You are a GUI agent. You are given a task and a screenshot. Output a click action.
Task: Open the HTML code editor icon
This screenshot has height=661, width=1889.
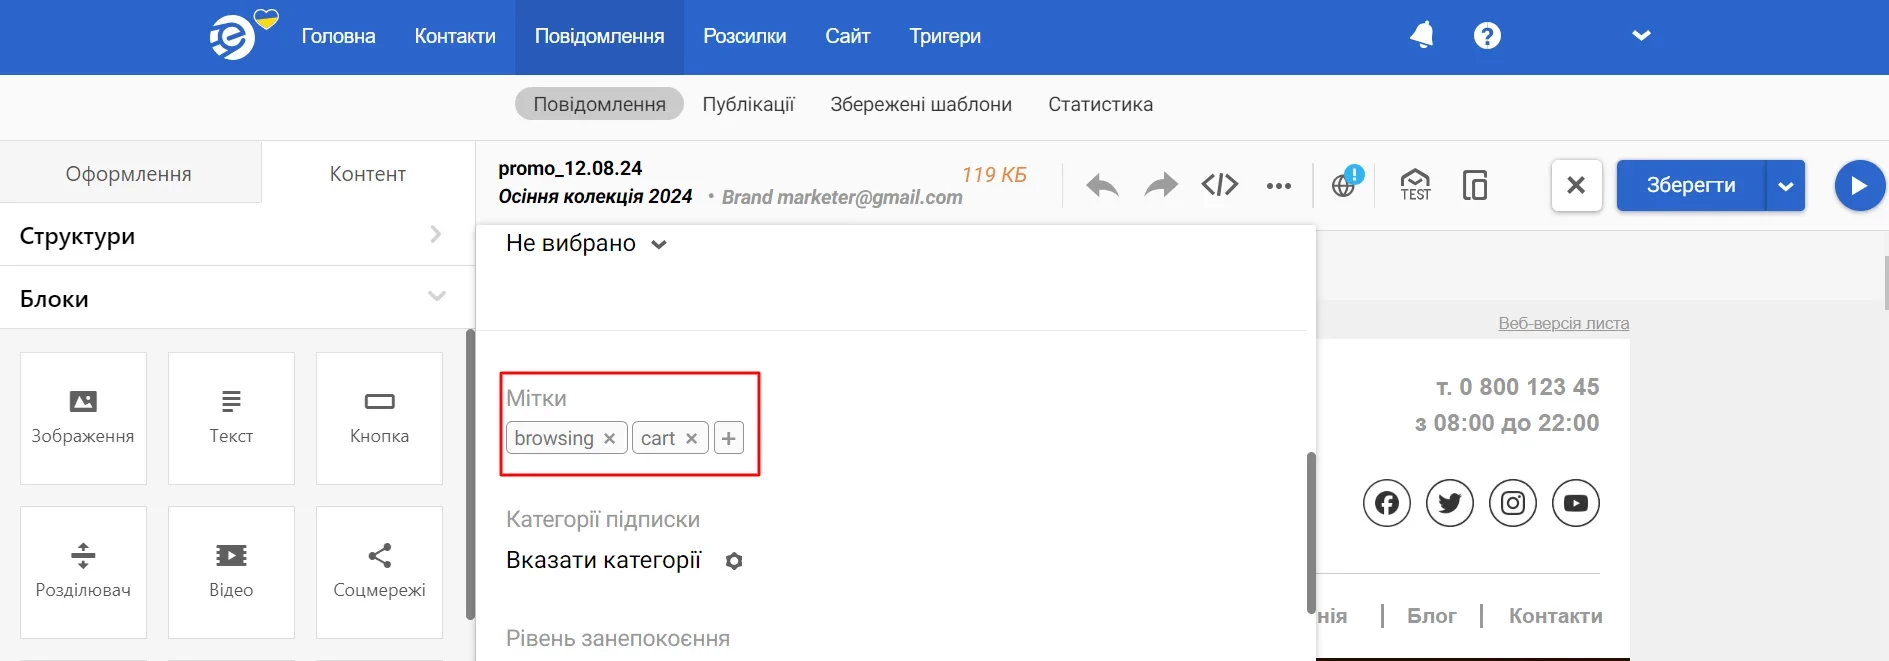click(x=1220, y=185)
